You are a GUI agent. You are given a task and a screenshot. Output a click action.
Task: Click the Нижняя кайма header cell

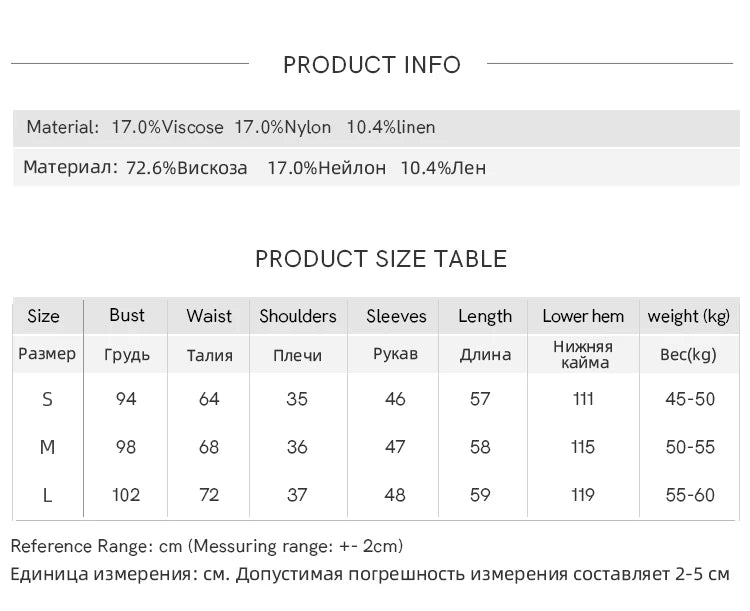point(584,355)
